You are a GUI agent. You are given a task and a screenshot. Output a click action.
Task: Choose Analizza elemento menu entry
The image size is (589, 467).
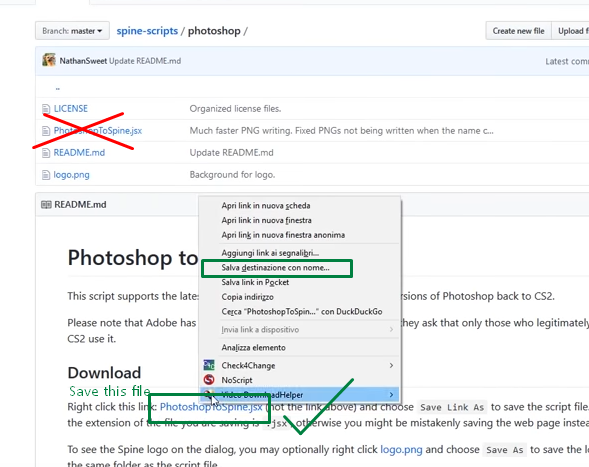300,348
